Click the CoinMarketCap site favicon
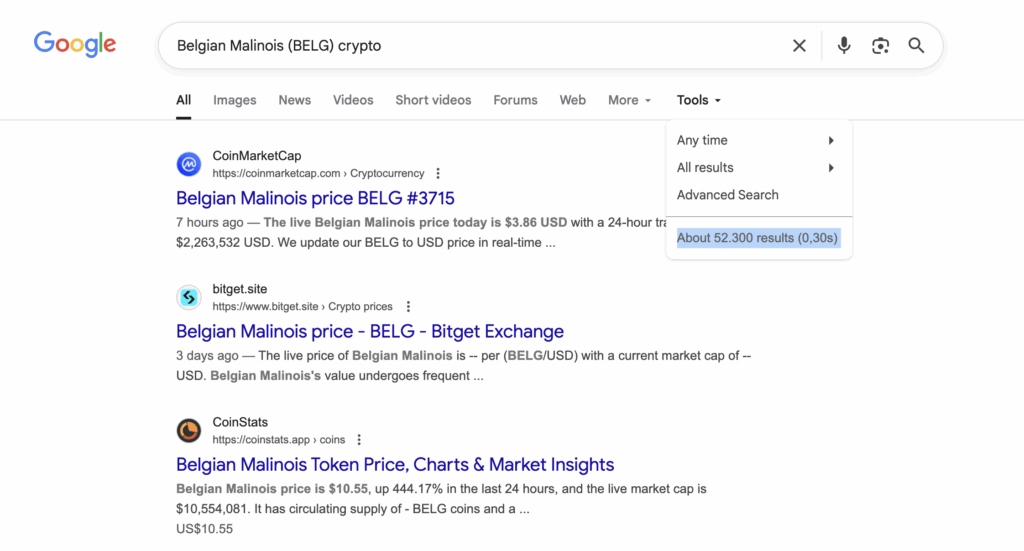Screen dimensions: 1024x551 (189, 164)
